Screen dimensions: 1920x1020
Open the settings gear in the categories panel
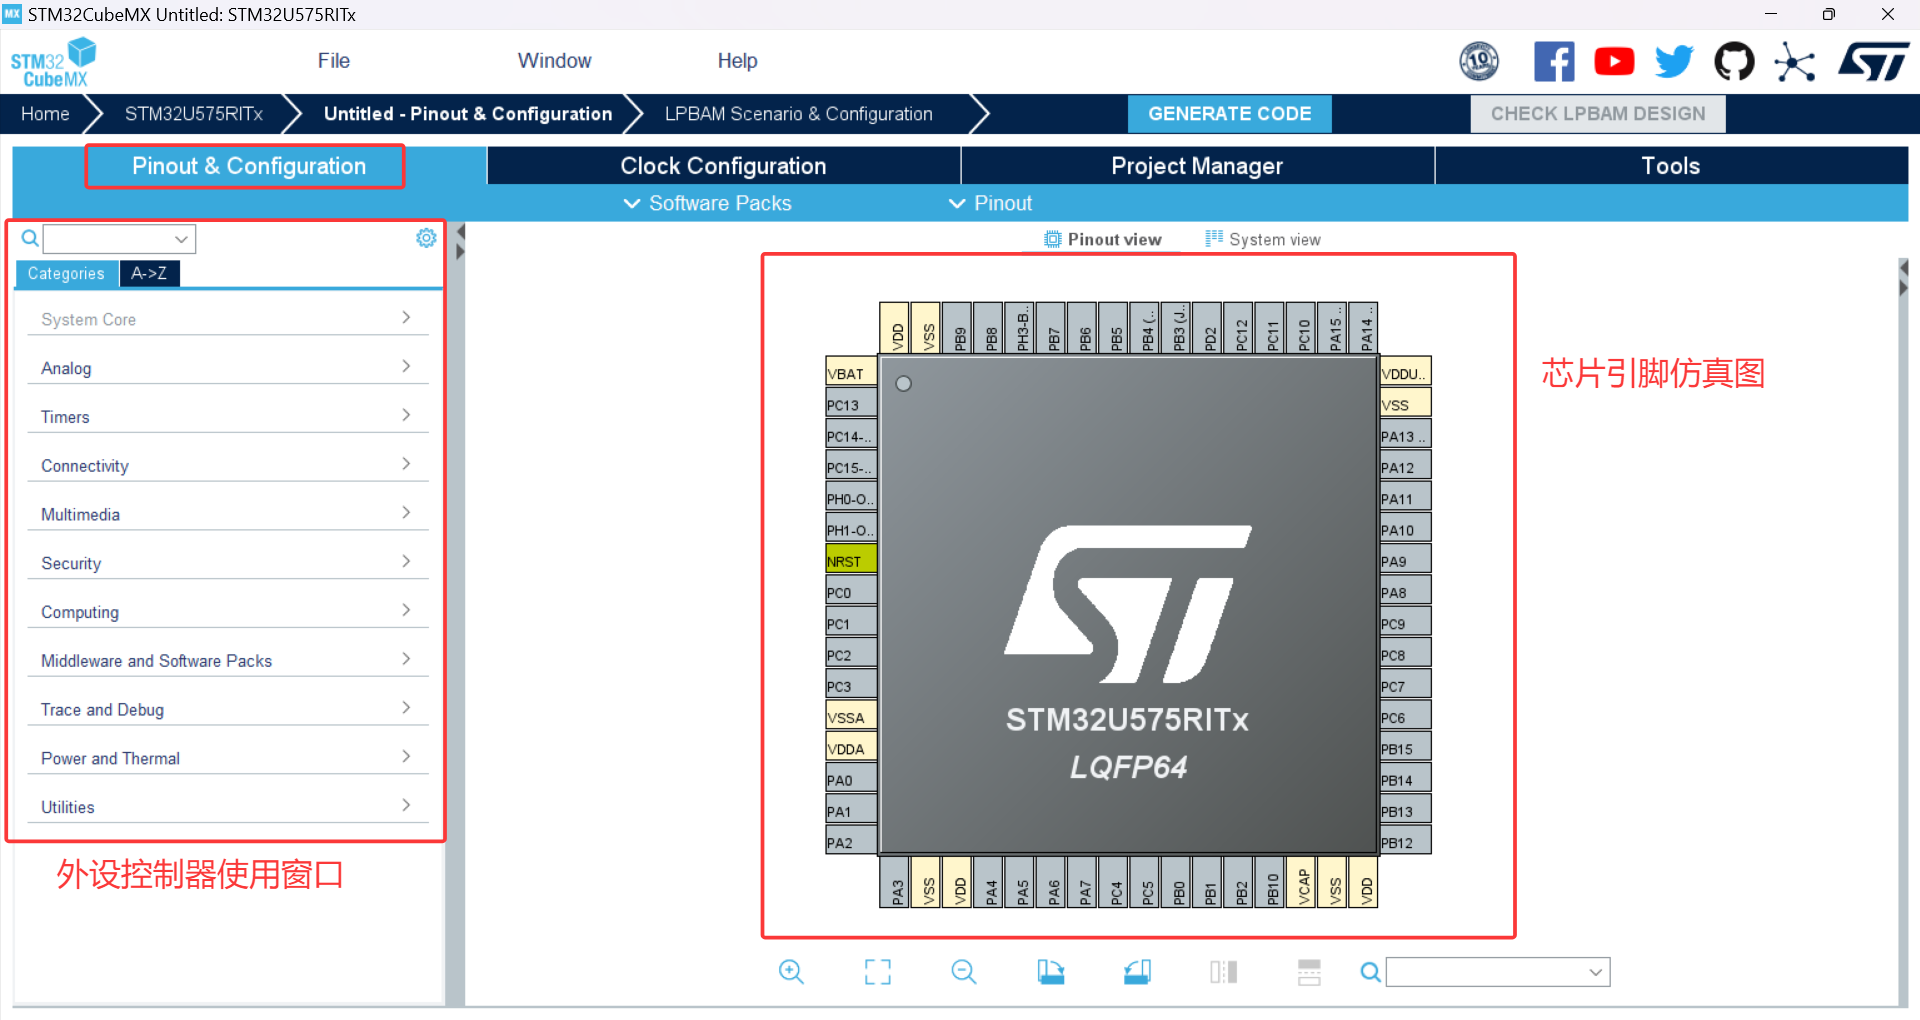[x=426, y=238]
